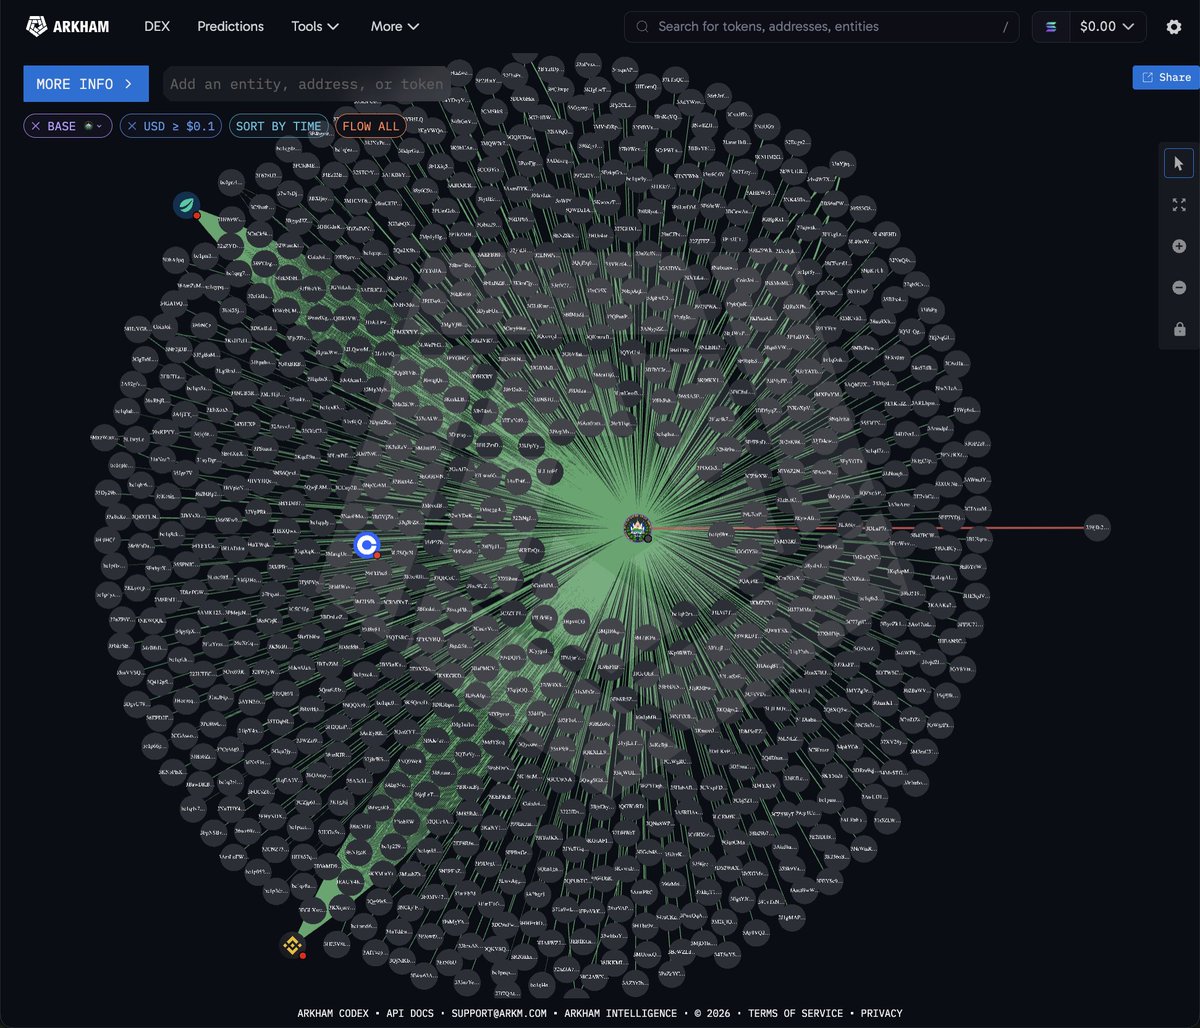The image size is (1200, 1028).
Task: Select the pointer cursor tool
Action: point(1179,163)
